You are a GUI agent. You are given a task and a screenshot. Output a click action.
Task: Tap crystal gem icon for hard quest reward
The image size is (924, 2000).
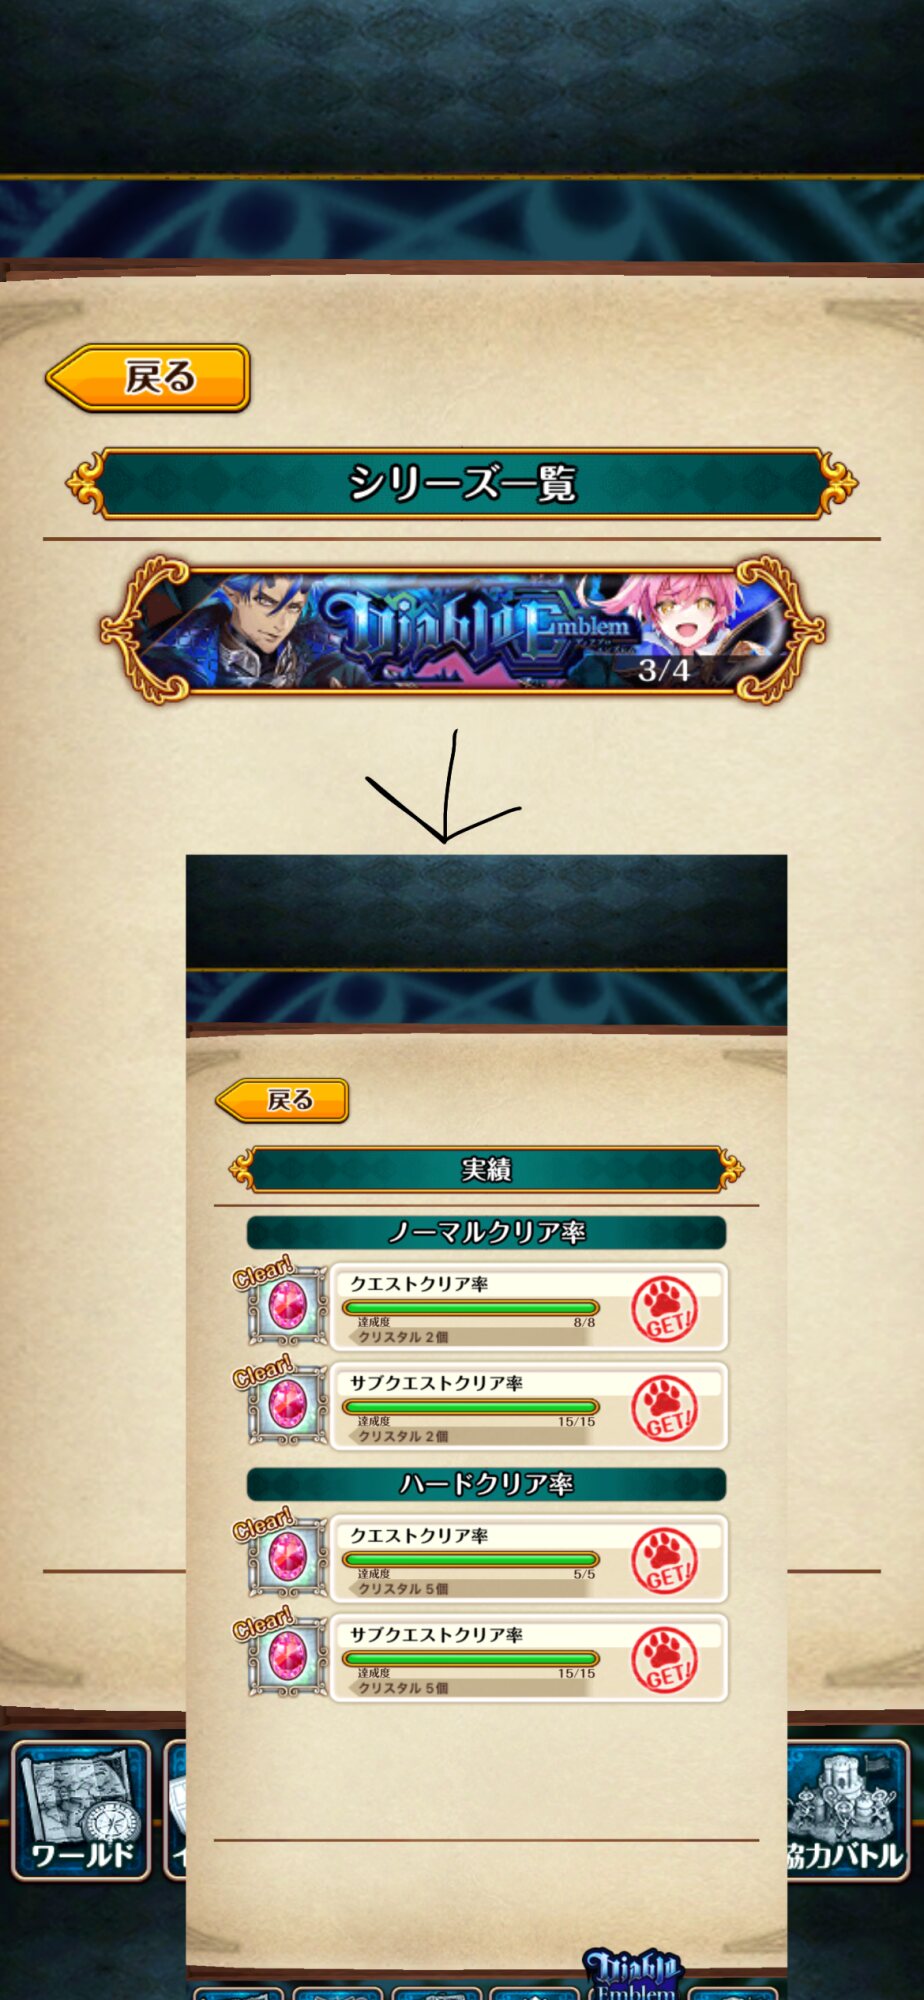point(288,1558)
